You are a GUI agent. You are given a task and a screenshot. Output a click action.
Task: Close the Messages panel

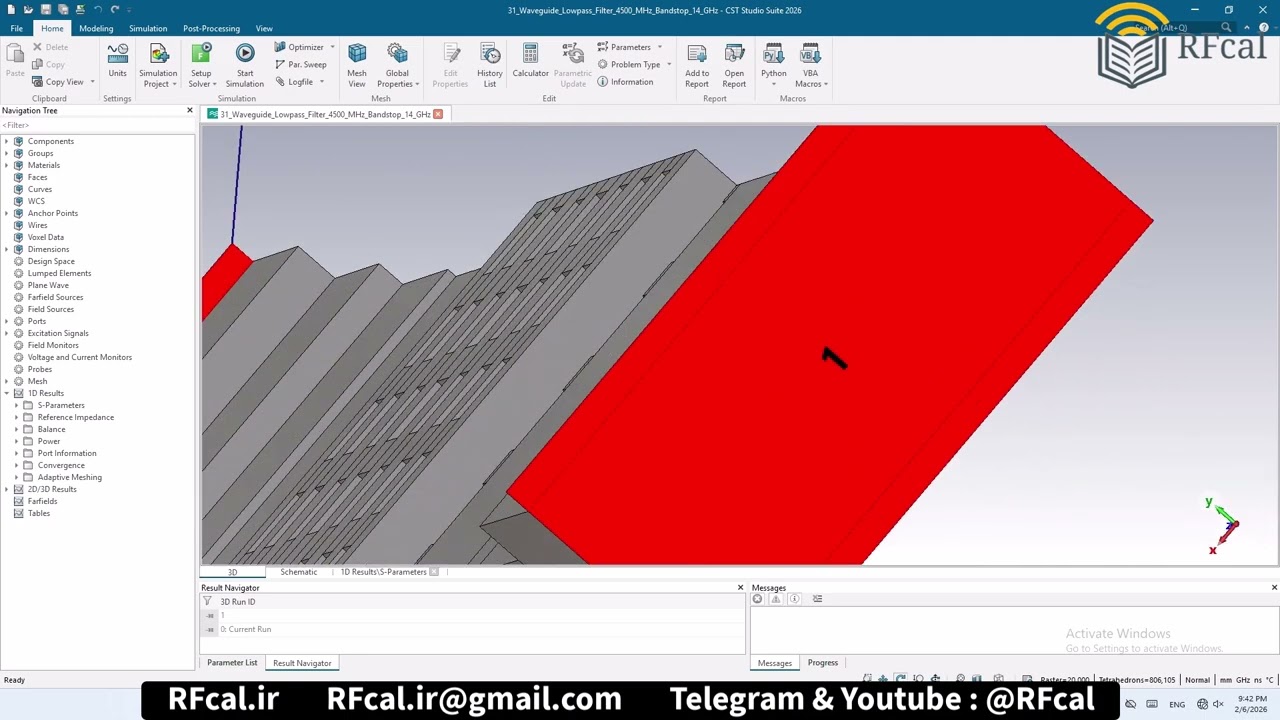1274,588
